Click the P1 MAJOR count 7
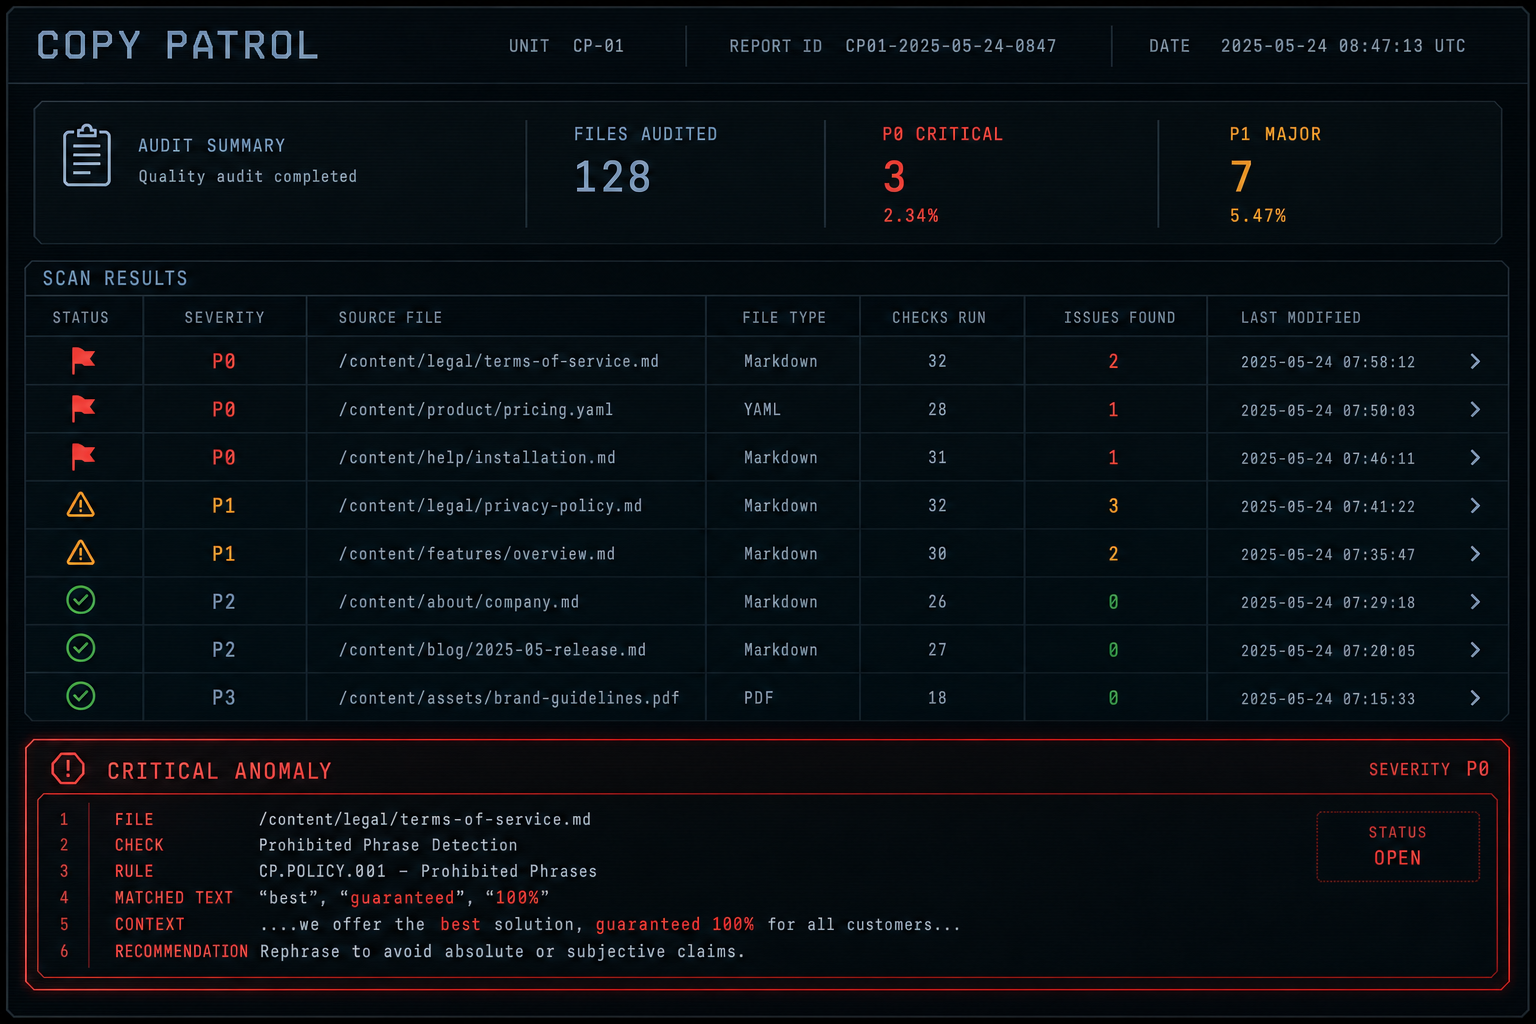Screen dimensions: 1536x1024 pos(1241,177)
